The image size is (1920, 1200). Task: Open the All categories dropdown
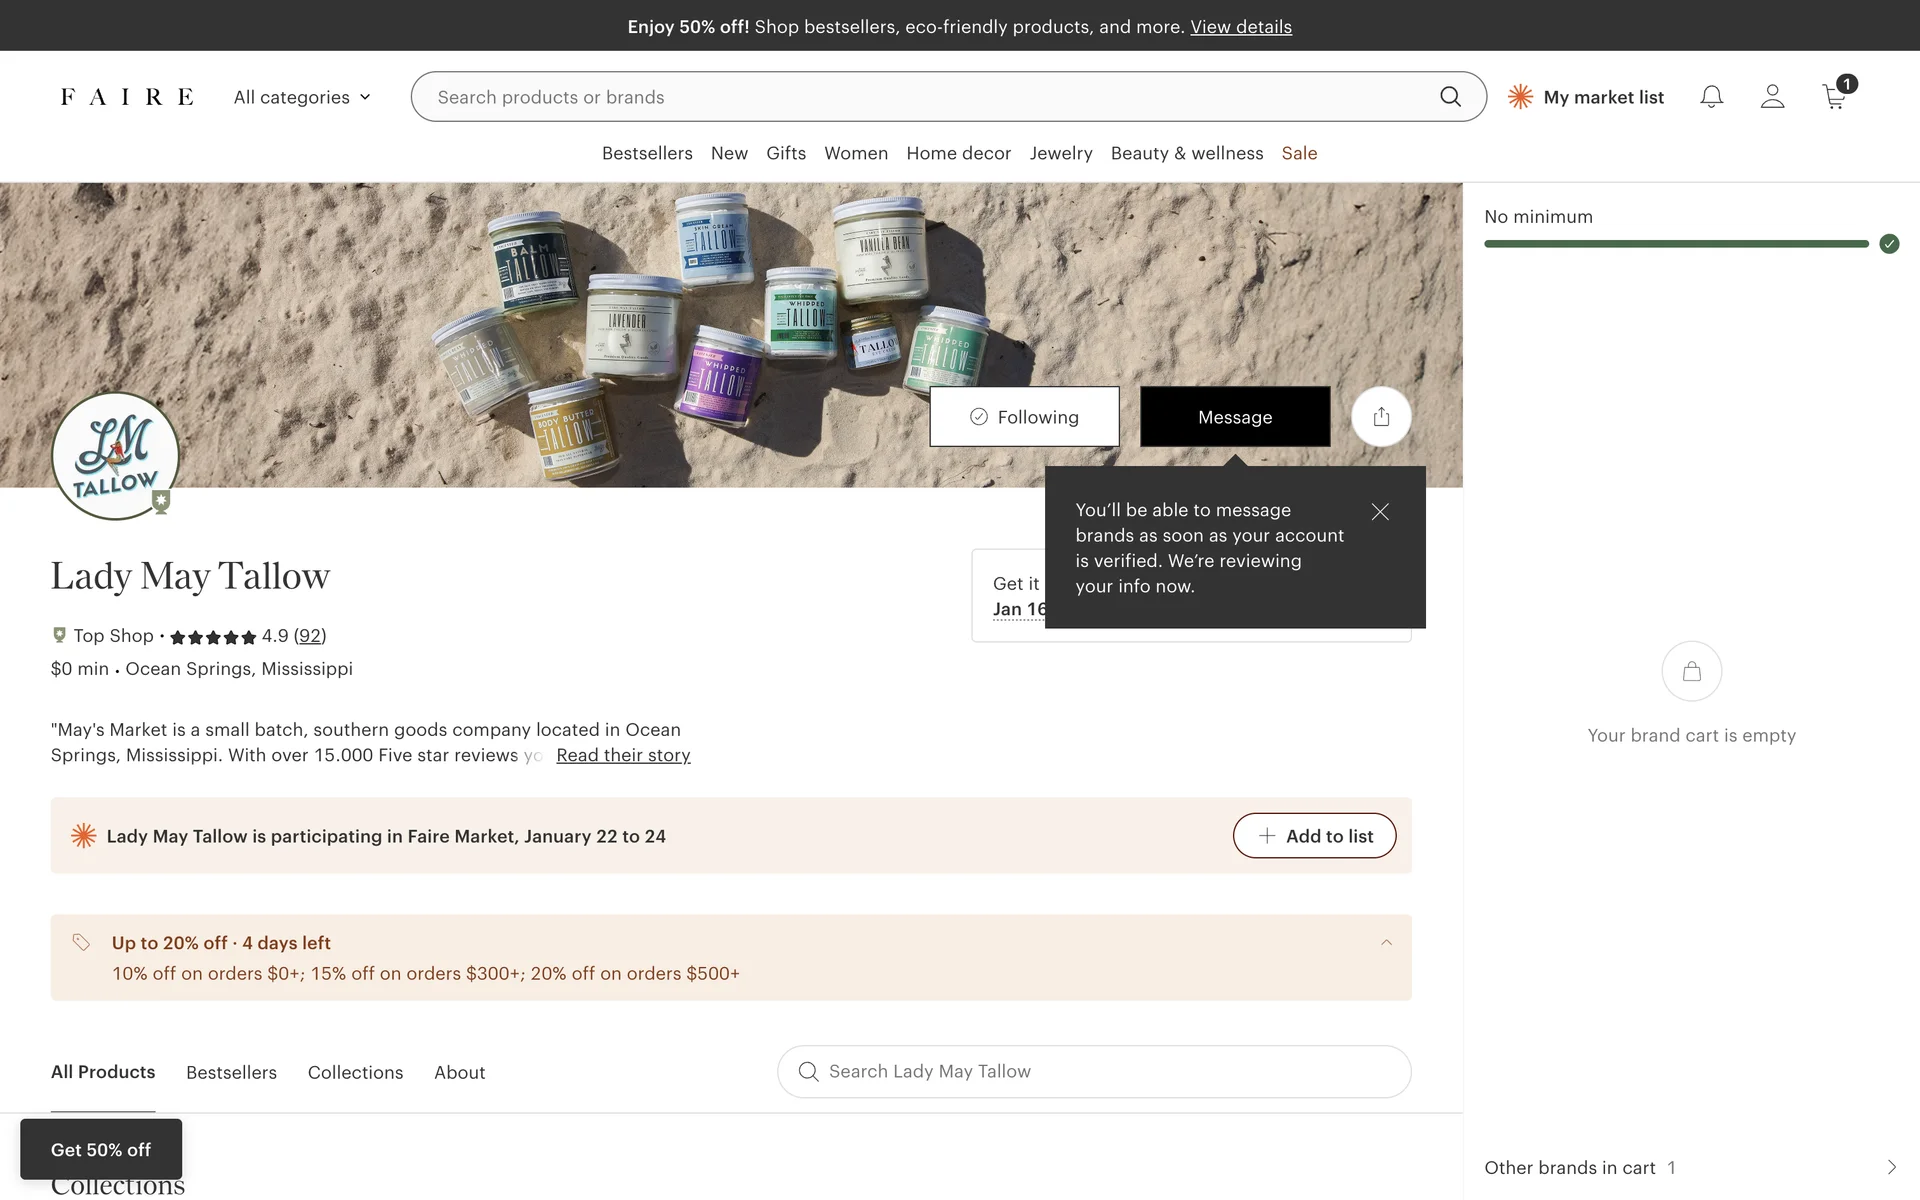(302, 97)
